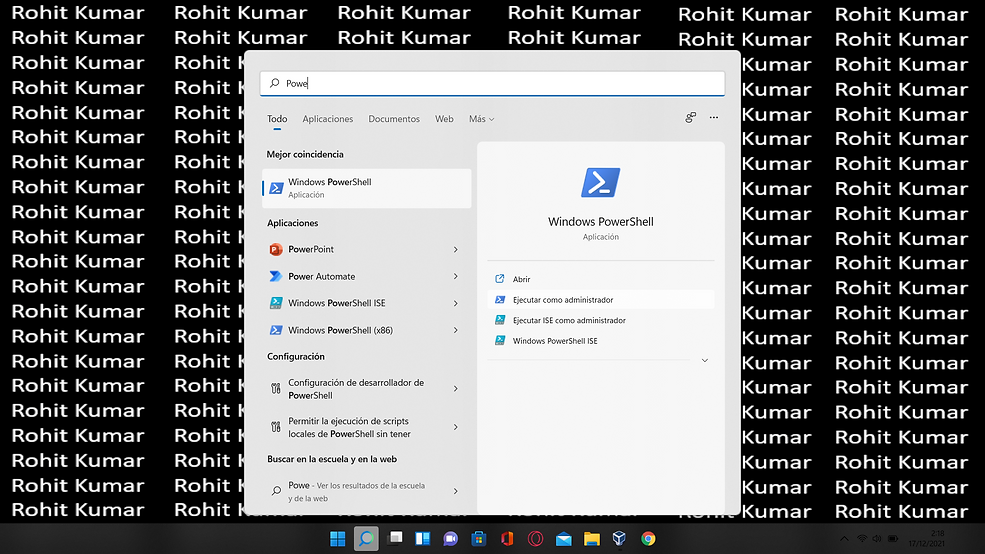
Task: Launch Google Chrome from the taskbar
Action: click(x=648, y=539)
